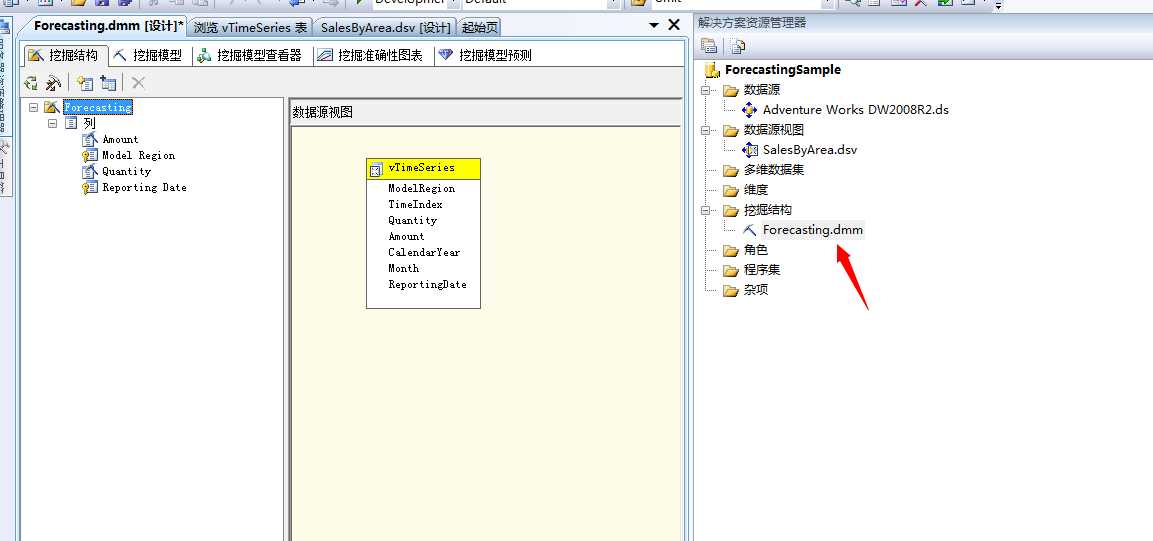The height and width of the screenshot is (541, 1153).
Task: Click the create related mining model icon
Action: pyautogui.click(x=53, y=83)
